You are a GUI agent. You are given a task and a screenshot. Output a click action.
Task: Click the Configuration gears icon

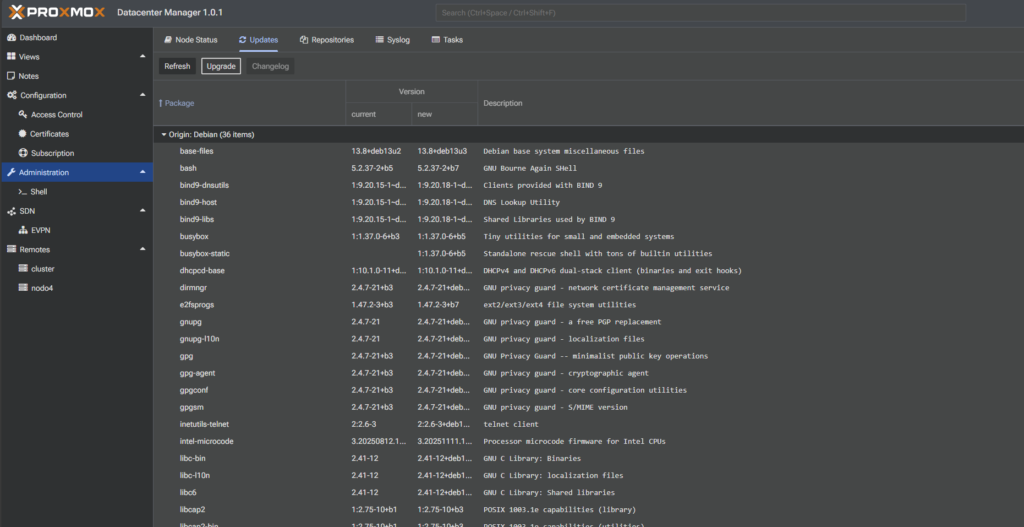pyautogui.click(x=12, y=95)
